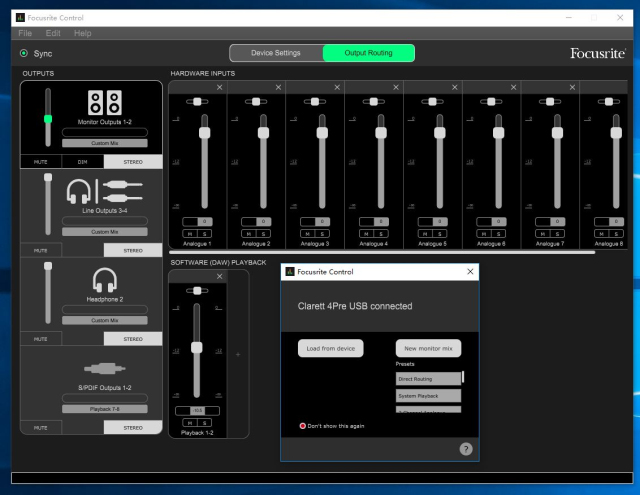
Task: Click the help question mark icon
Action: coord(465,449)
